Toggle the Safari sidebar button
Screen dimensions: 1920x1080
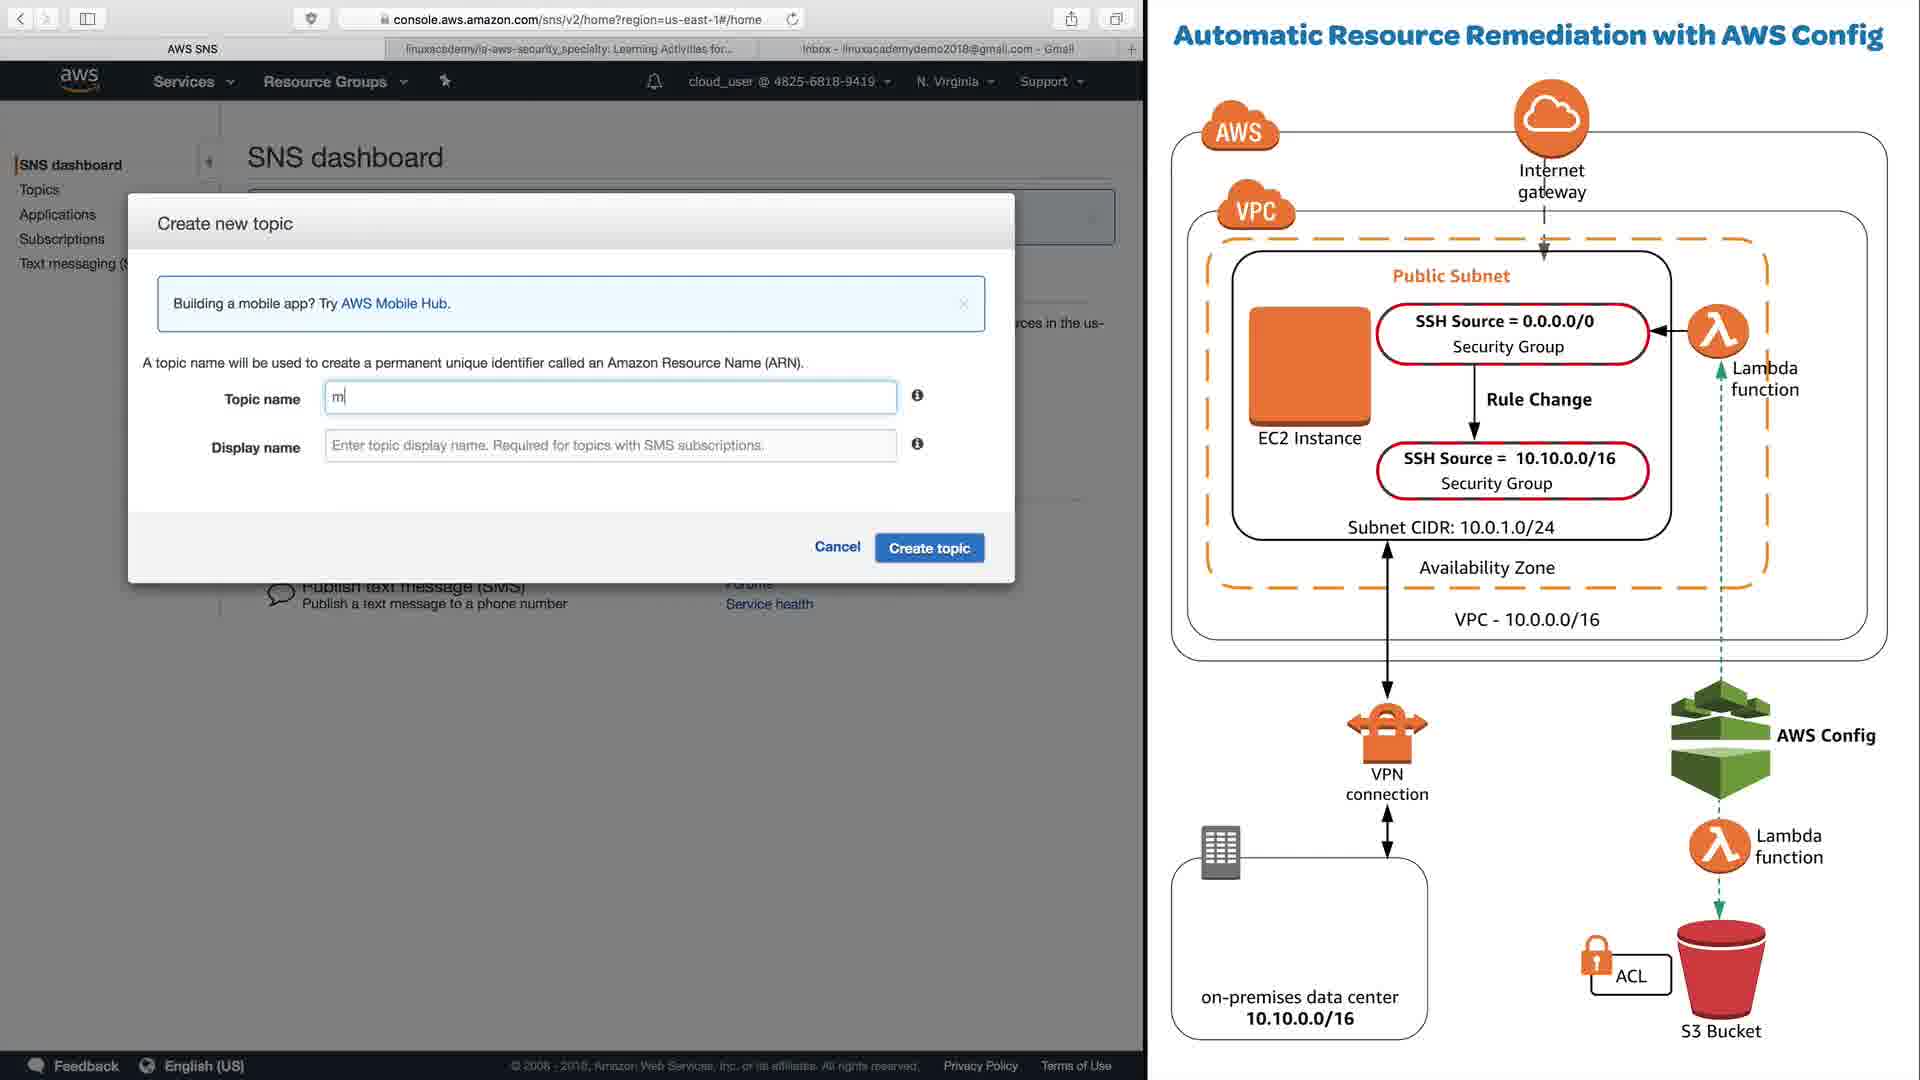pos(87,19)
